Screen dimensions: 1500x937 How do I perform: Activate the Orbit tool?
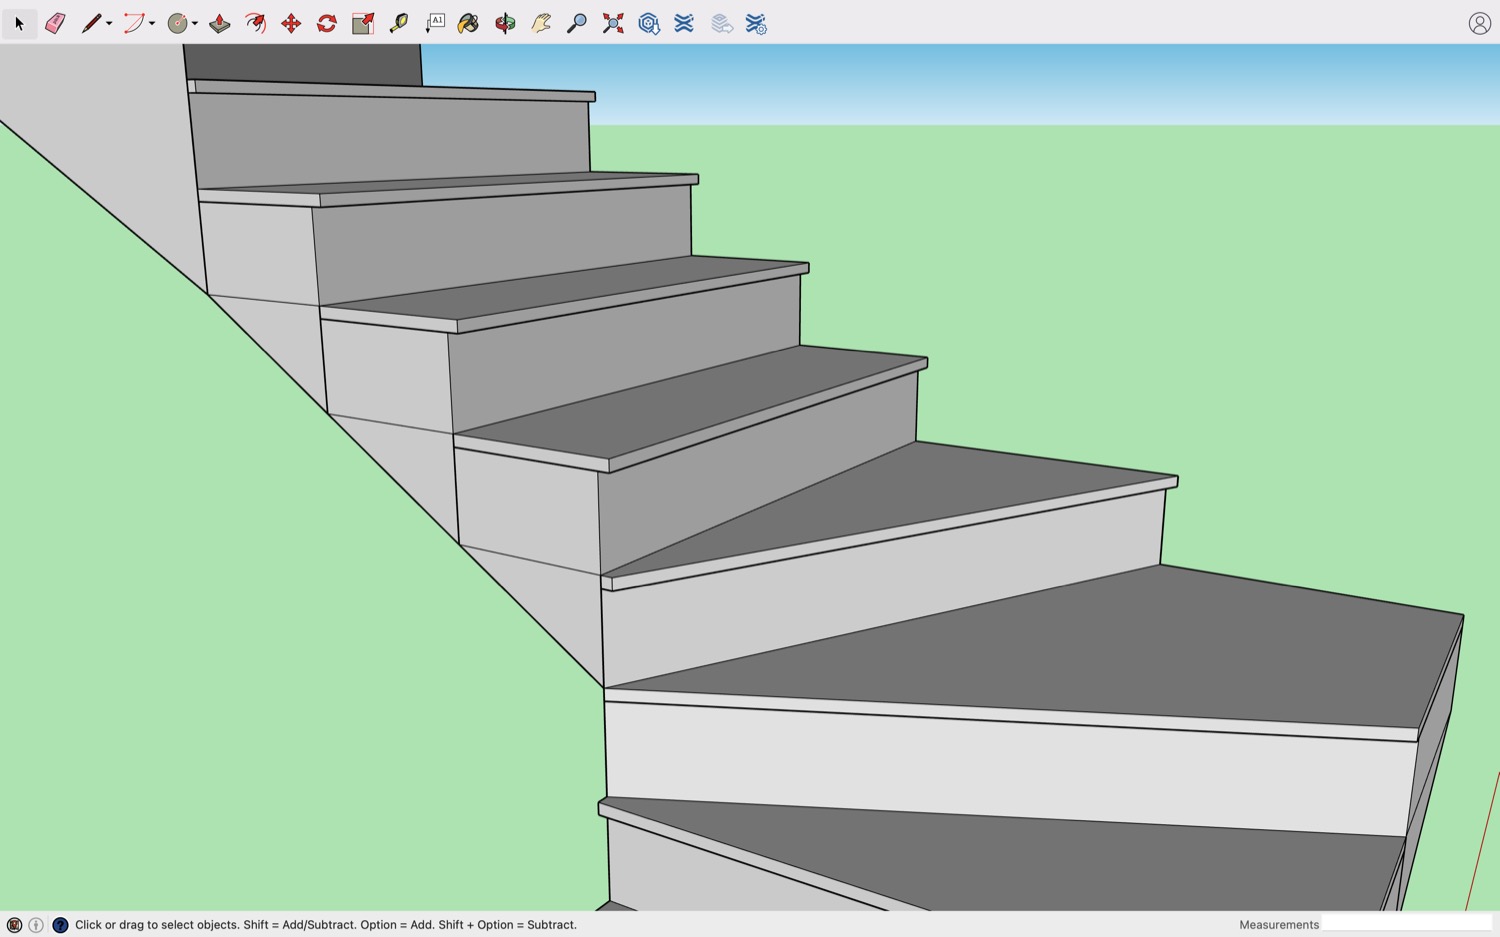pos(505,23)
